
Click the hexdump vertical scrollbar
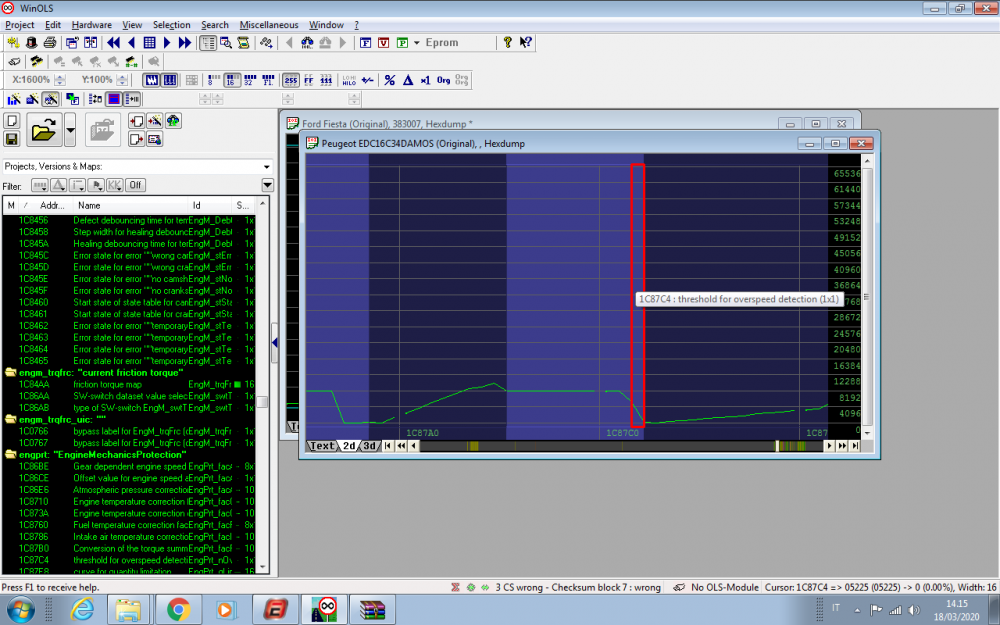click(x=866, y=297)
